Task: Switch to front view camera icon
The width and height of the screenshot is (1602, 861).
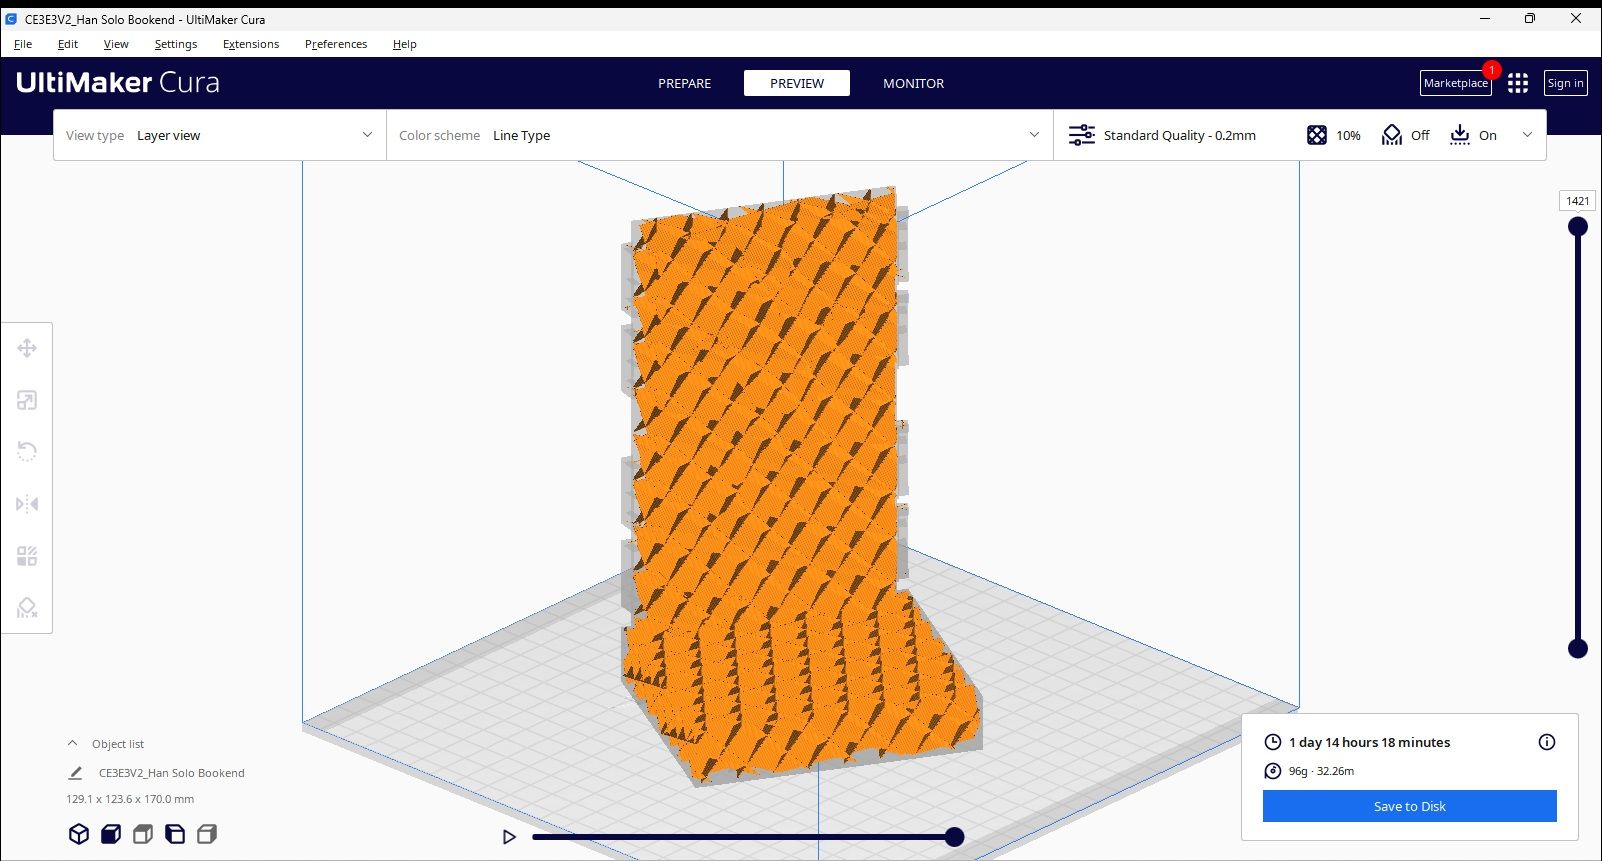Action: pyautogui.click(x=111, y=834)
